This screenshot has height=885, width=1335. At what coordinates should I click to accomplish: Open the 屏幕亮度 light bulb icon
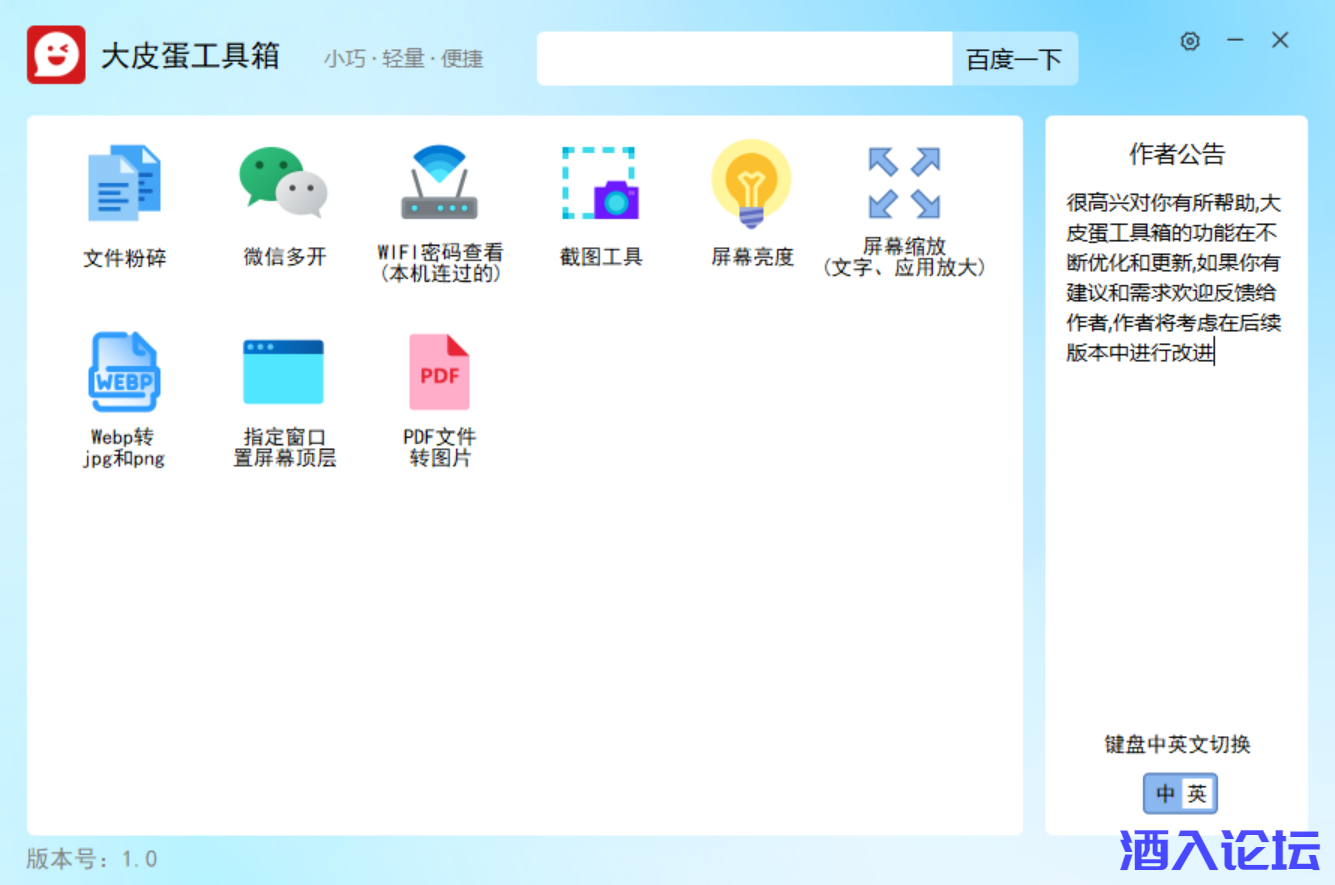pos(751,184)
